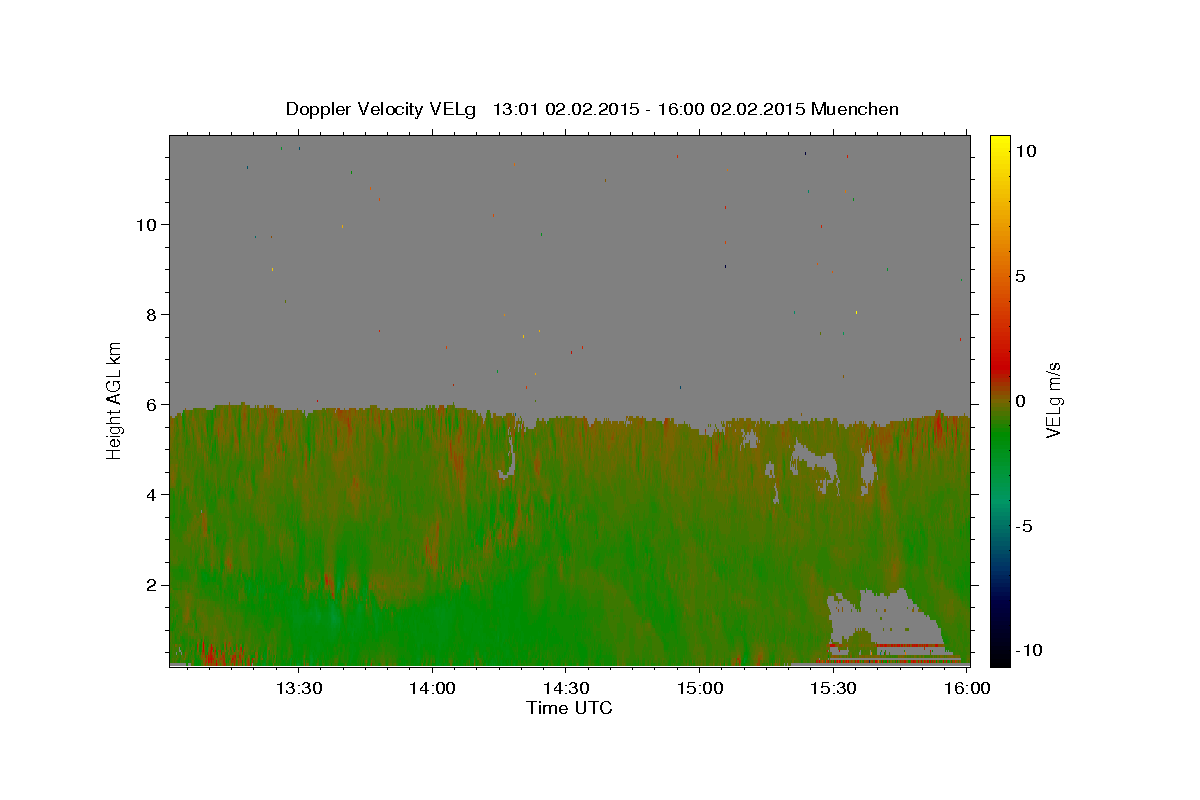Click height axis label '2'
Image resolution: width=1200 pixels, height=800 pixels.
pyautogui.click(x=150, y=585)
